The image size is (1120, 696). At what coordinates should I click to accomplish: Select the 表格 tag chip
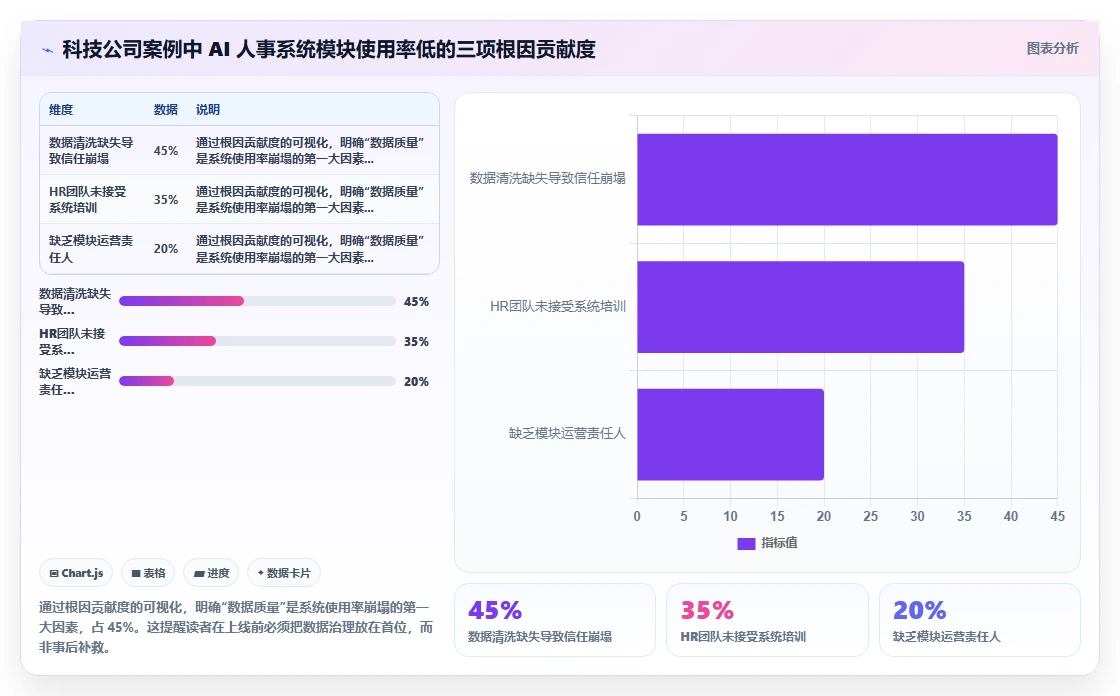[148, 573]
